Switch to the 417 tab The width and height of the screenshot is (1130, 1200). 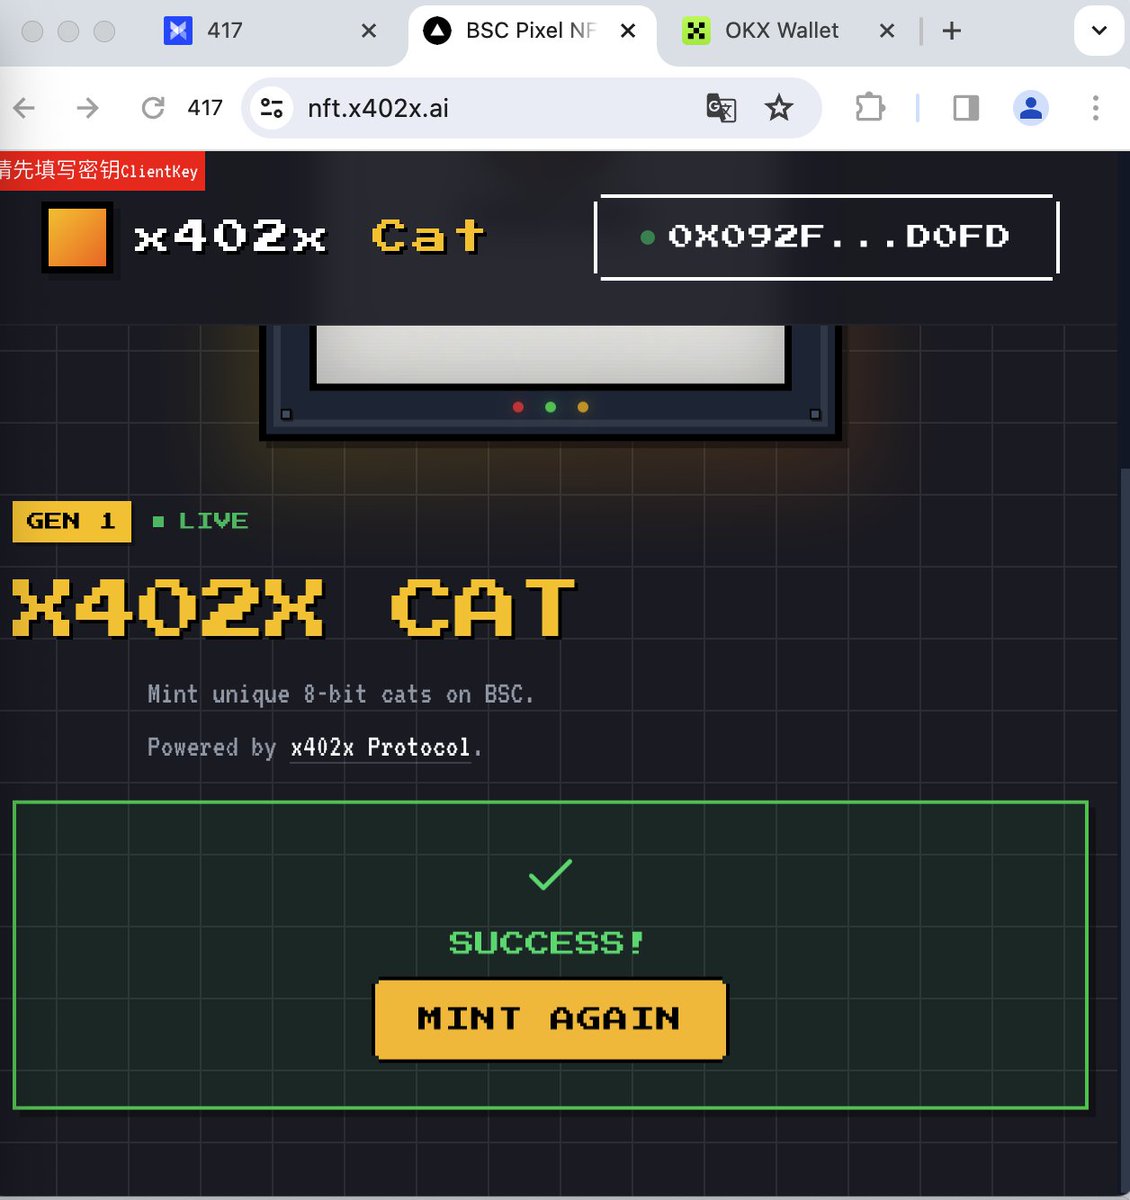tap(270, 31)
